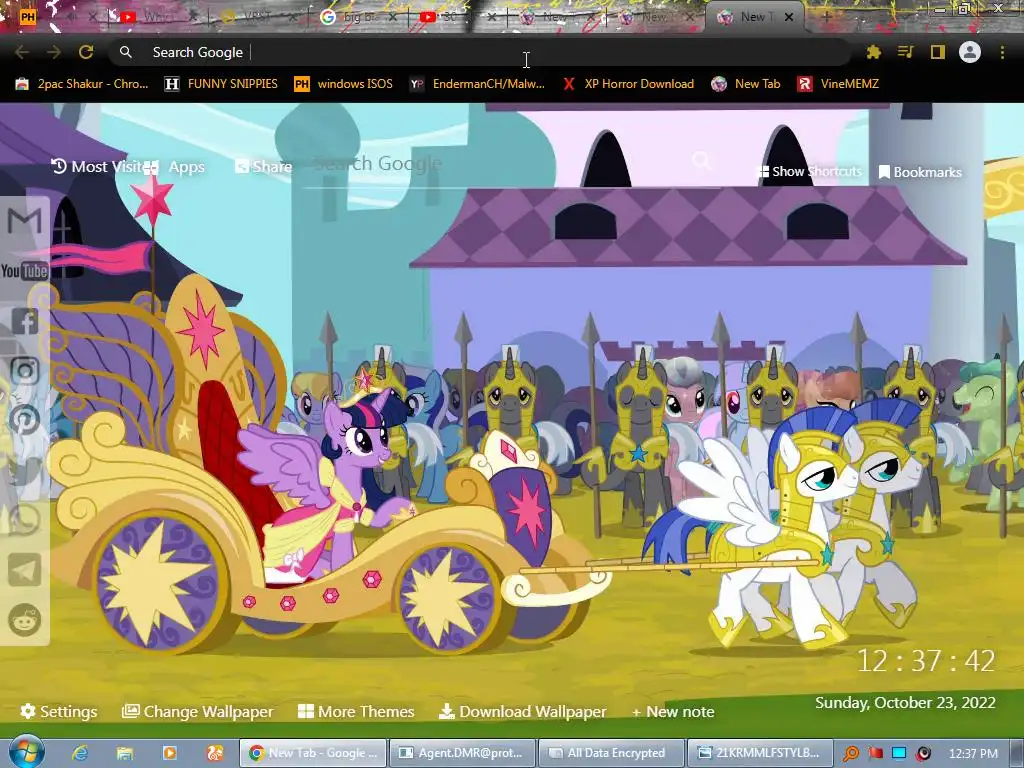Open the XP Horror Download bookmark

tap(628, 84)
